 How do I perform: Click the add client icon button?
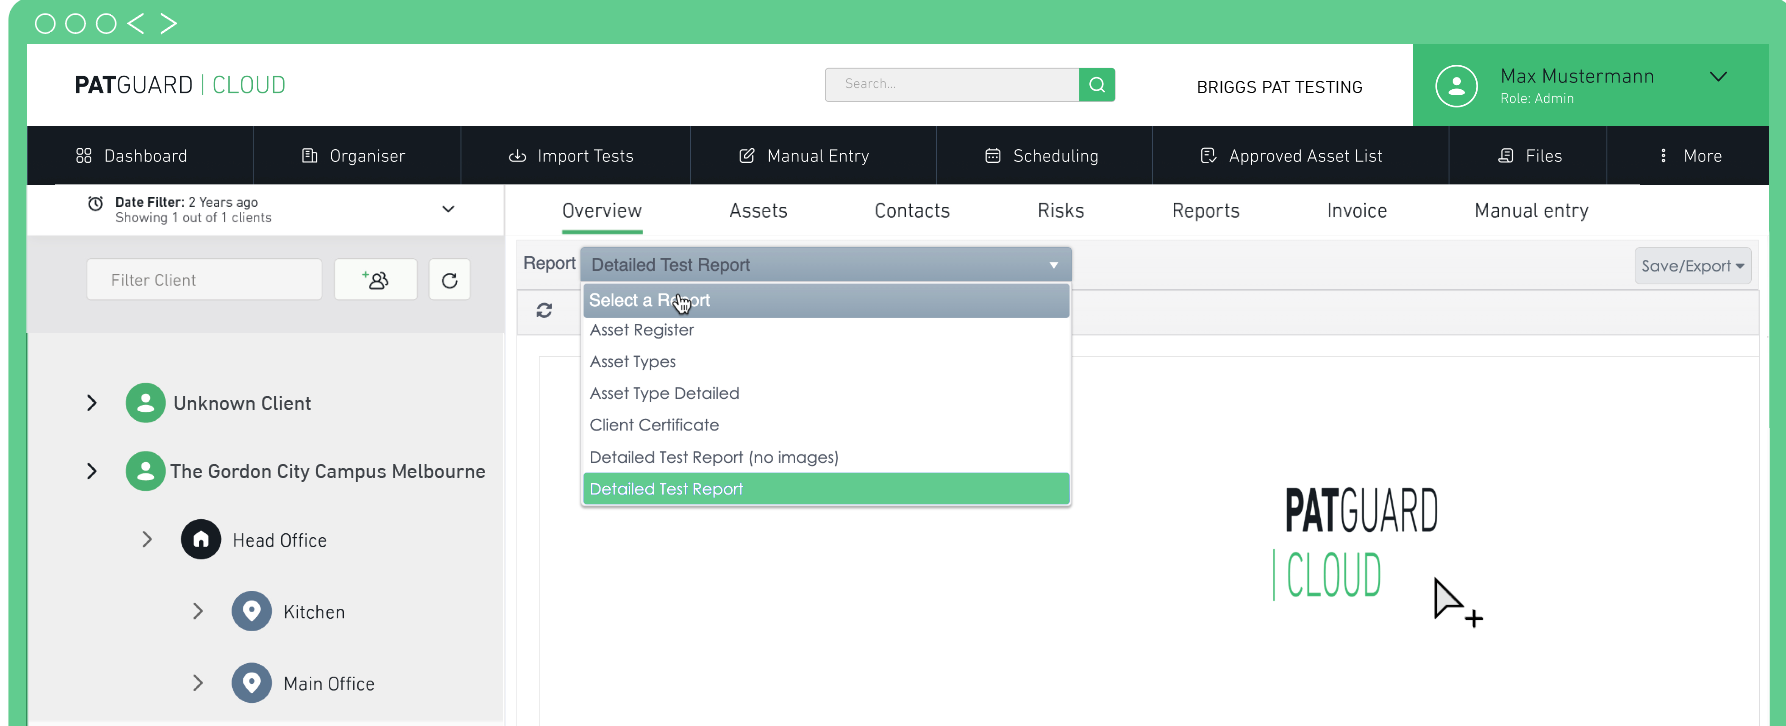point(376,280)
